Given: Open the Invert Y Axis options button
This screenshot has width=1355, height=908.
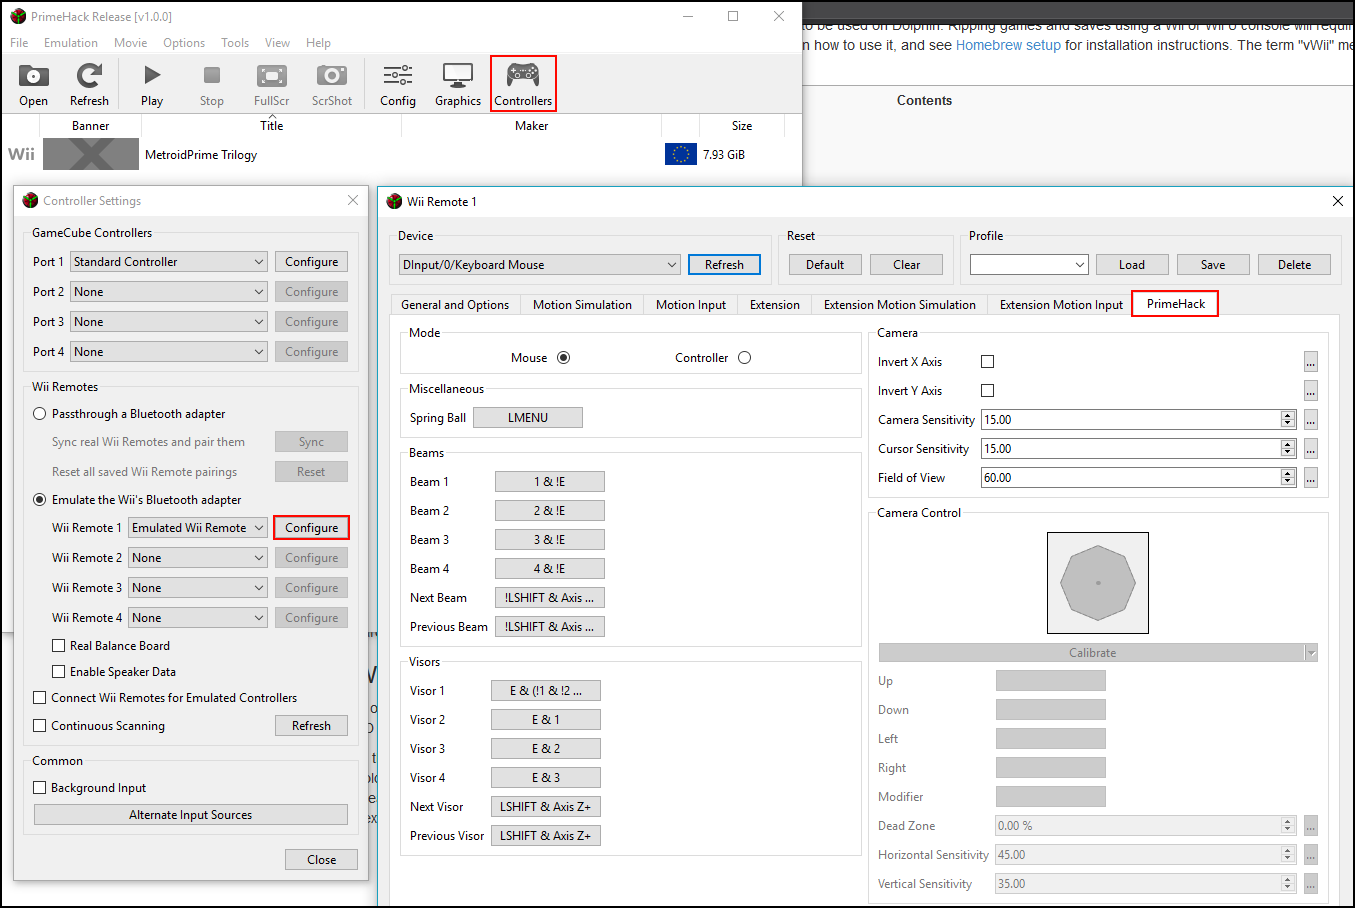Looking at the screenshot, I should tap(1310, 391).
